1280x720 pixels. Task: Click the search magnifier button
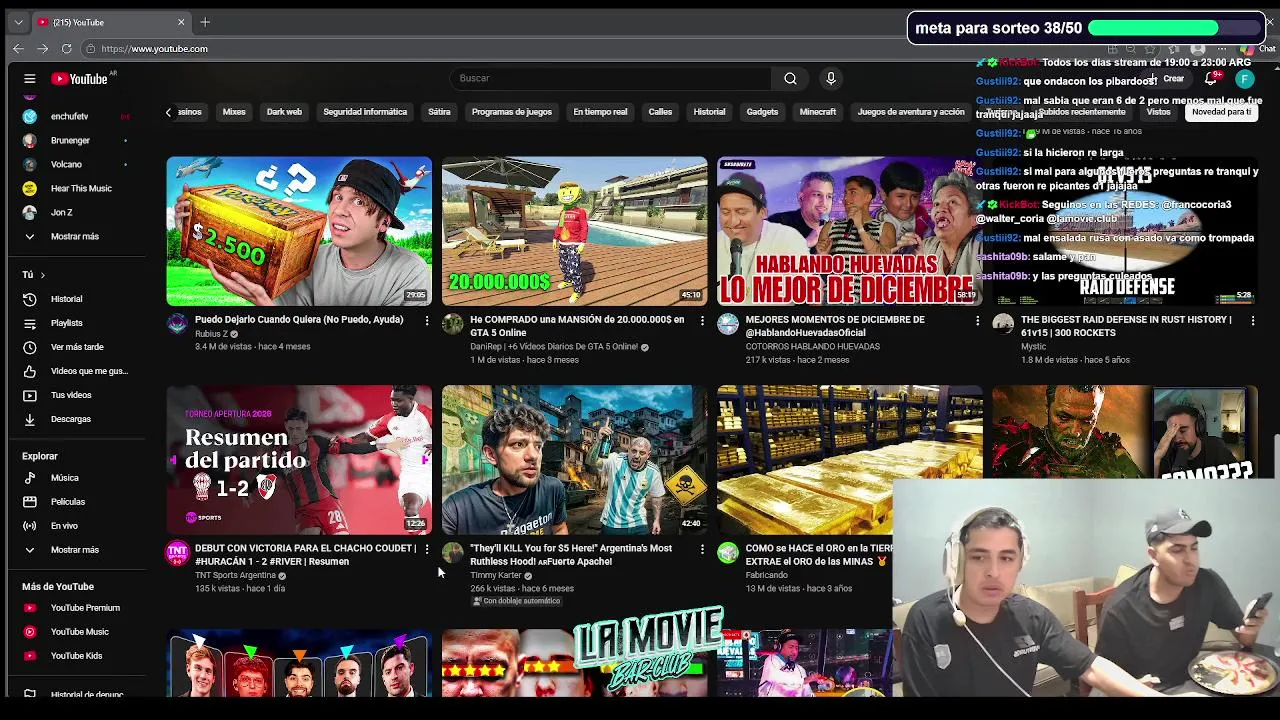click(x=790, y=78)
